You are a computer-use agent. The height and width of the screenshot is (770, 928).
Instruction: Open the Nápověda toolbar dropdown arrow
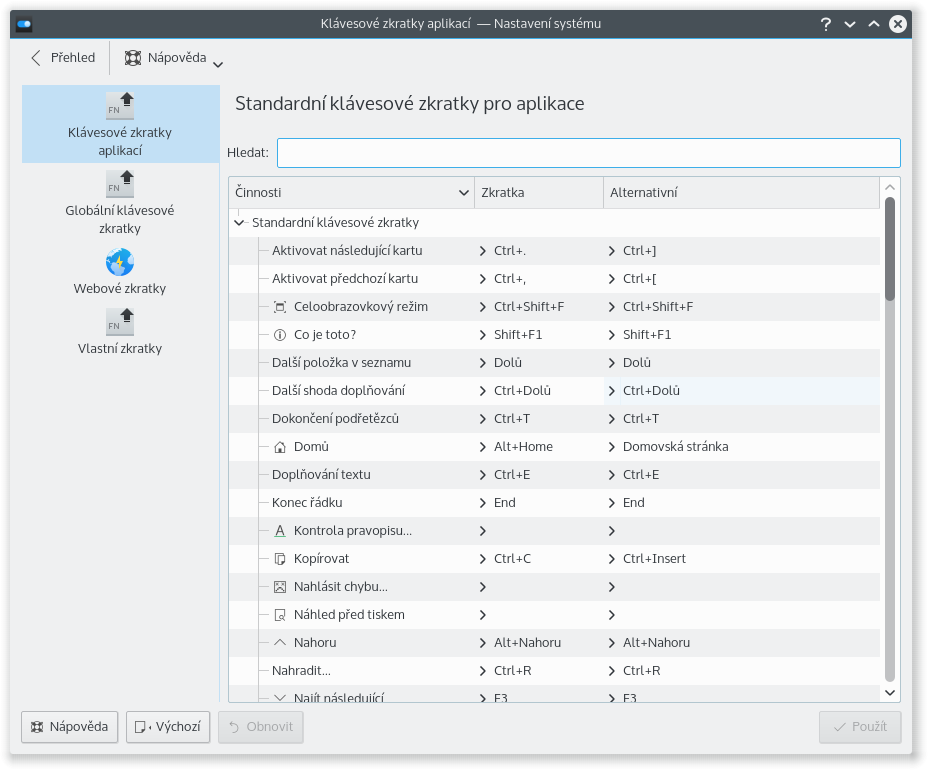(x=218, y=65)
